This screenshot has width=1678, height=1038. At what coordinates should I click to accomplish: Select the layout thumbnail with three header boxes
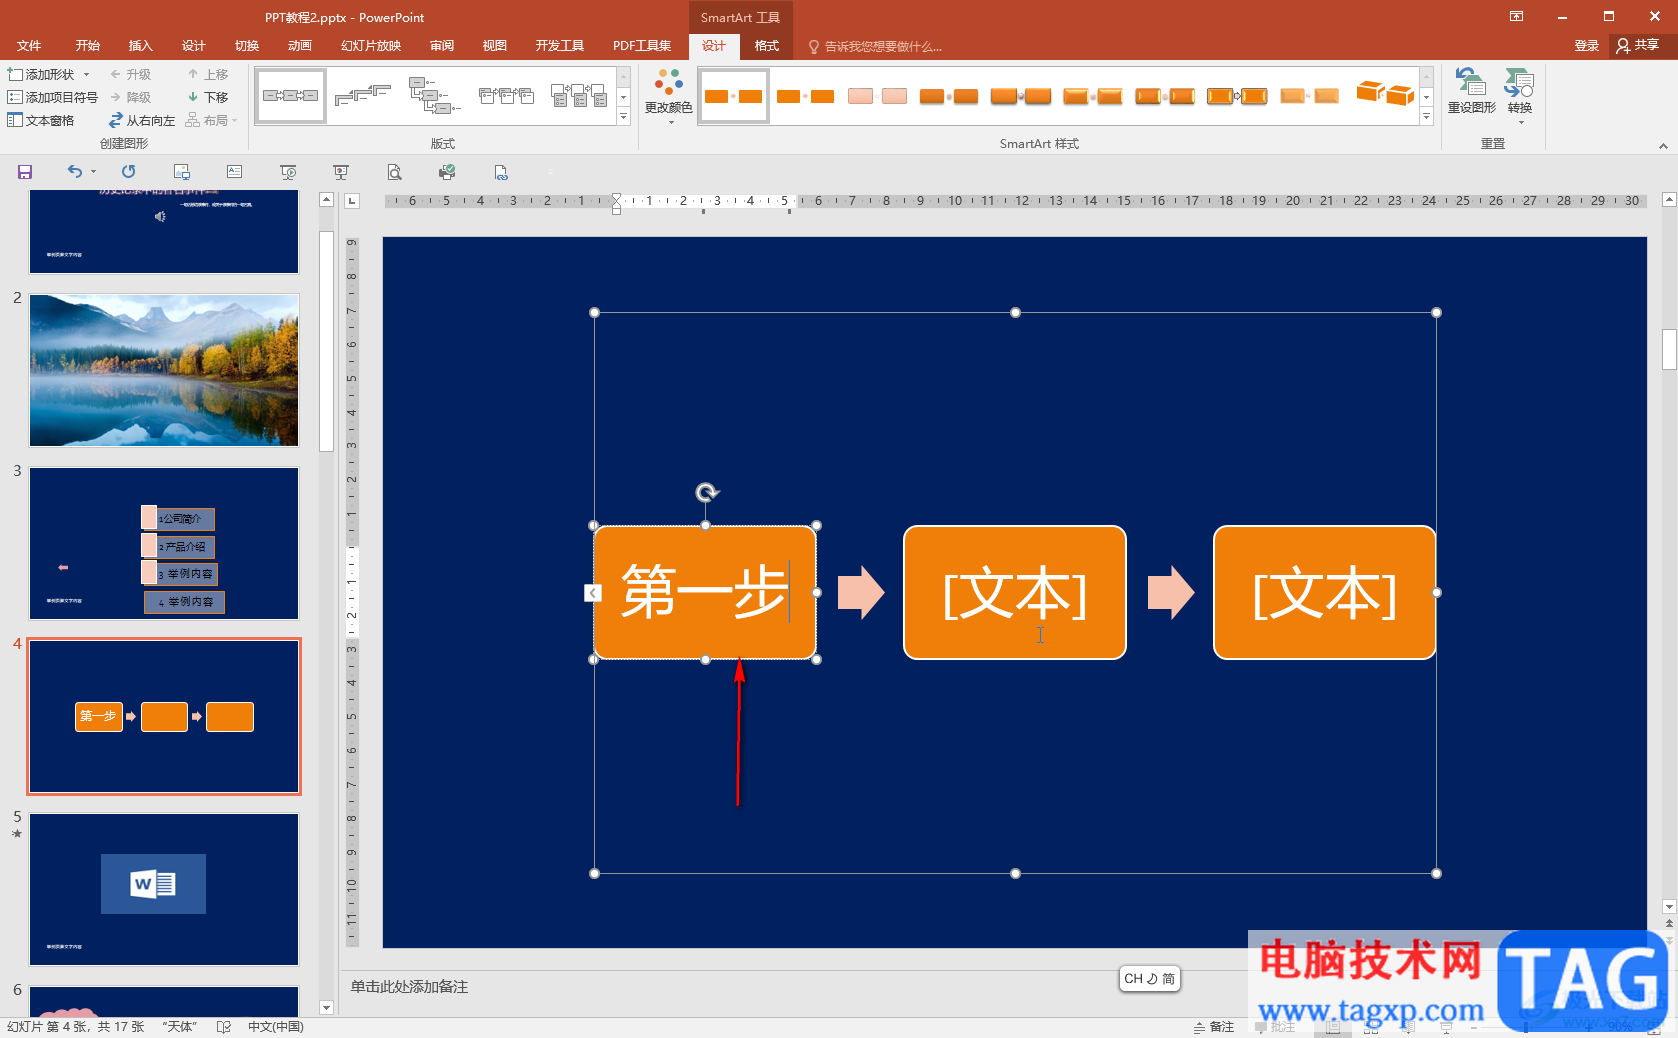[x=507, y=96]
